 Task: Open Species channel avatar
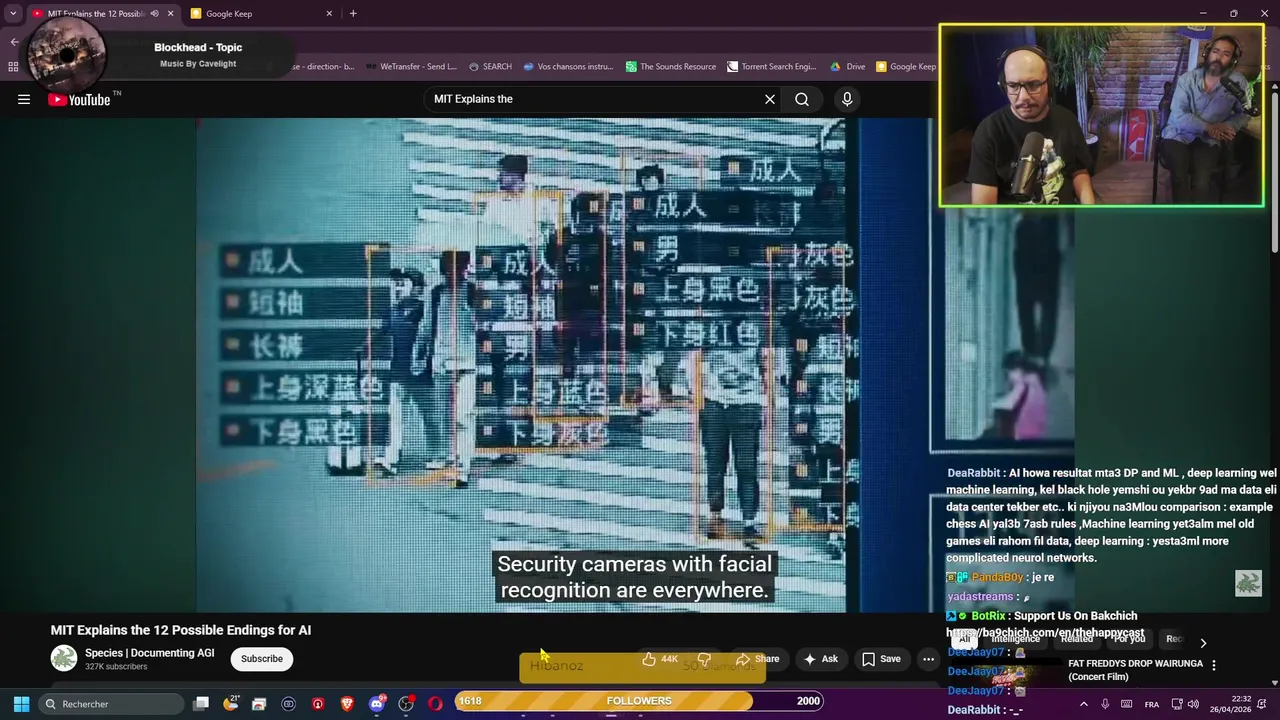pos(64,658)
